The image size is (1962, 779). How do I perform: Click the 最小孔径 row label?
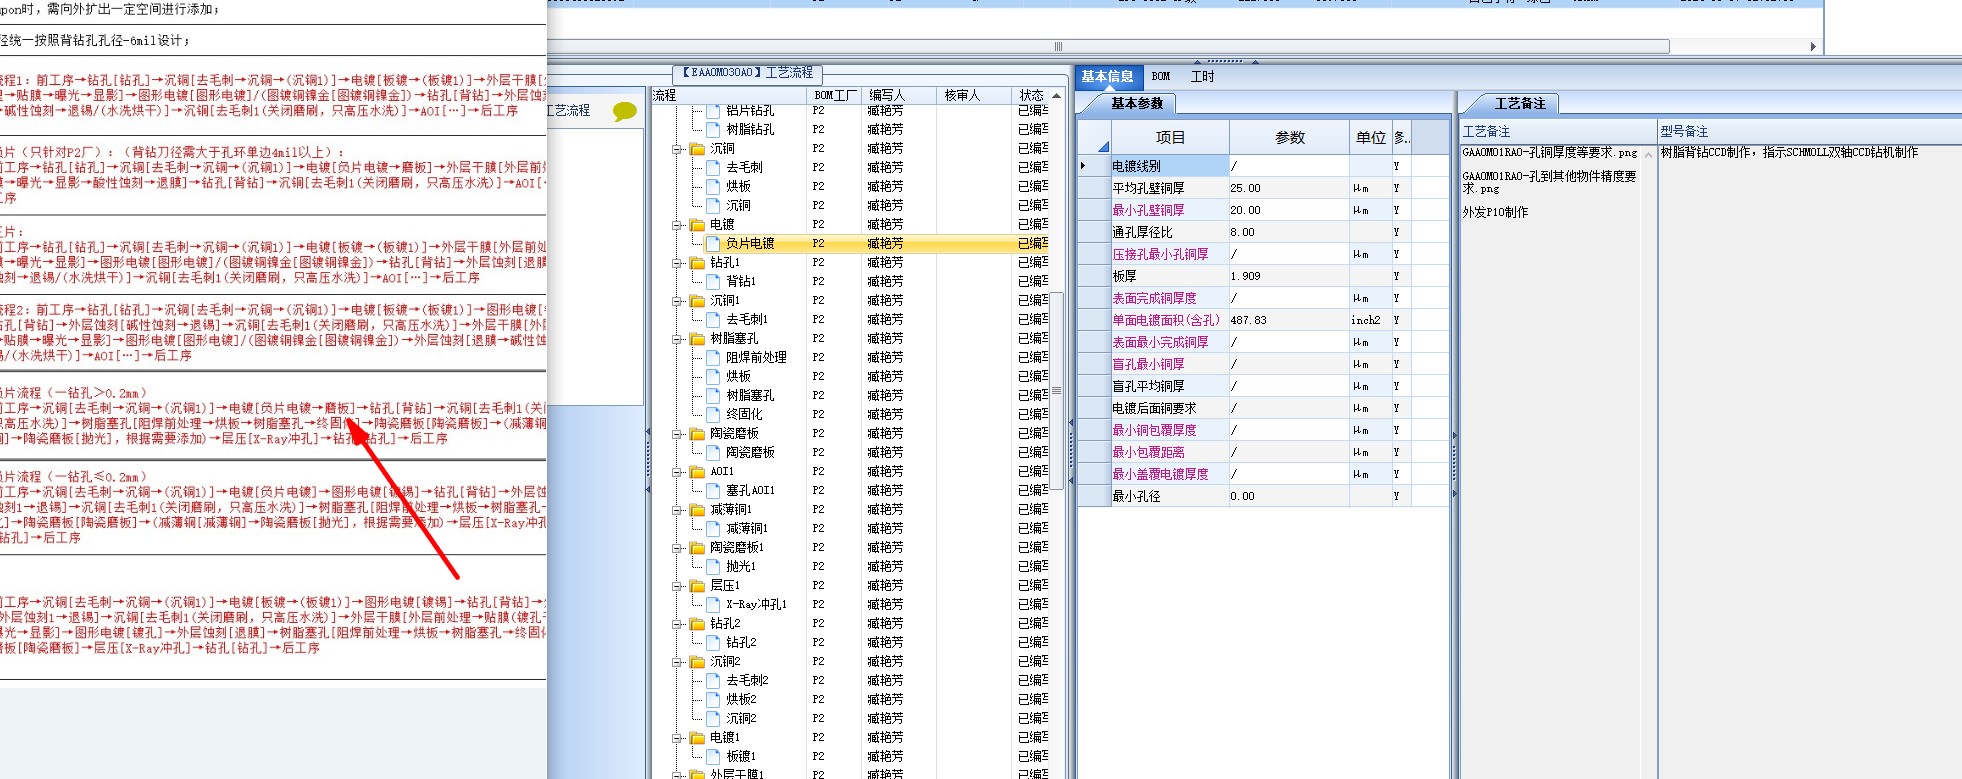coord(1170,496)
